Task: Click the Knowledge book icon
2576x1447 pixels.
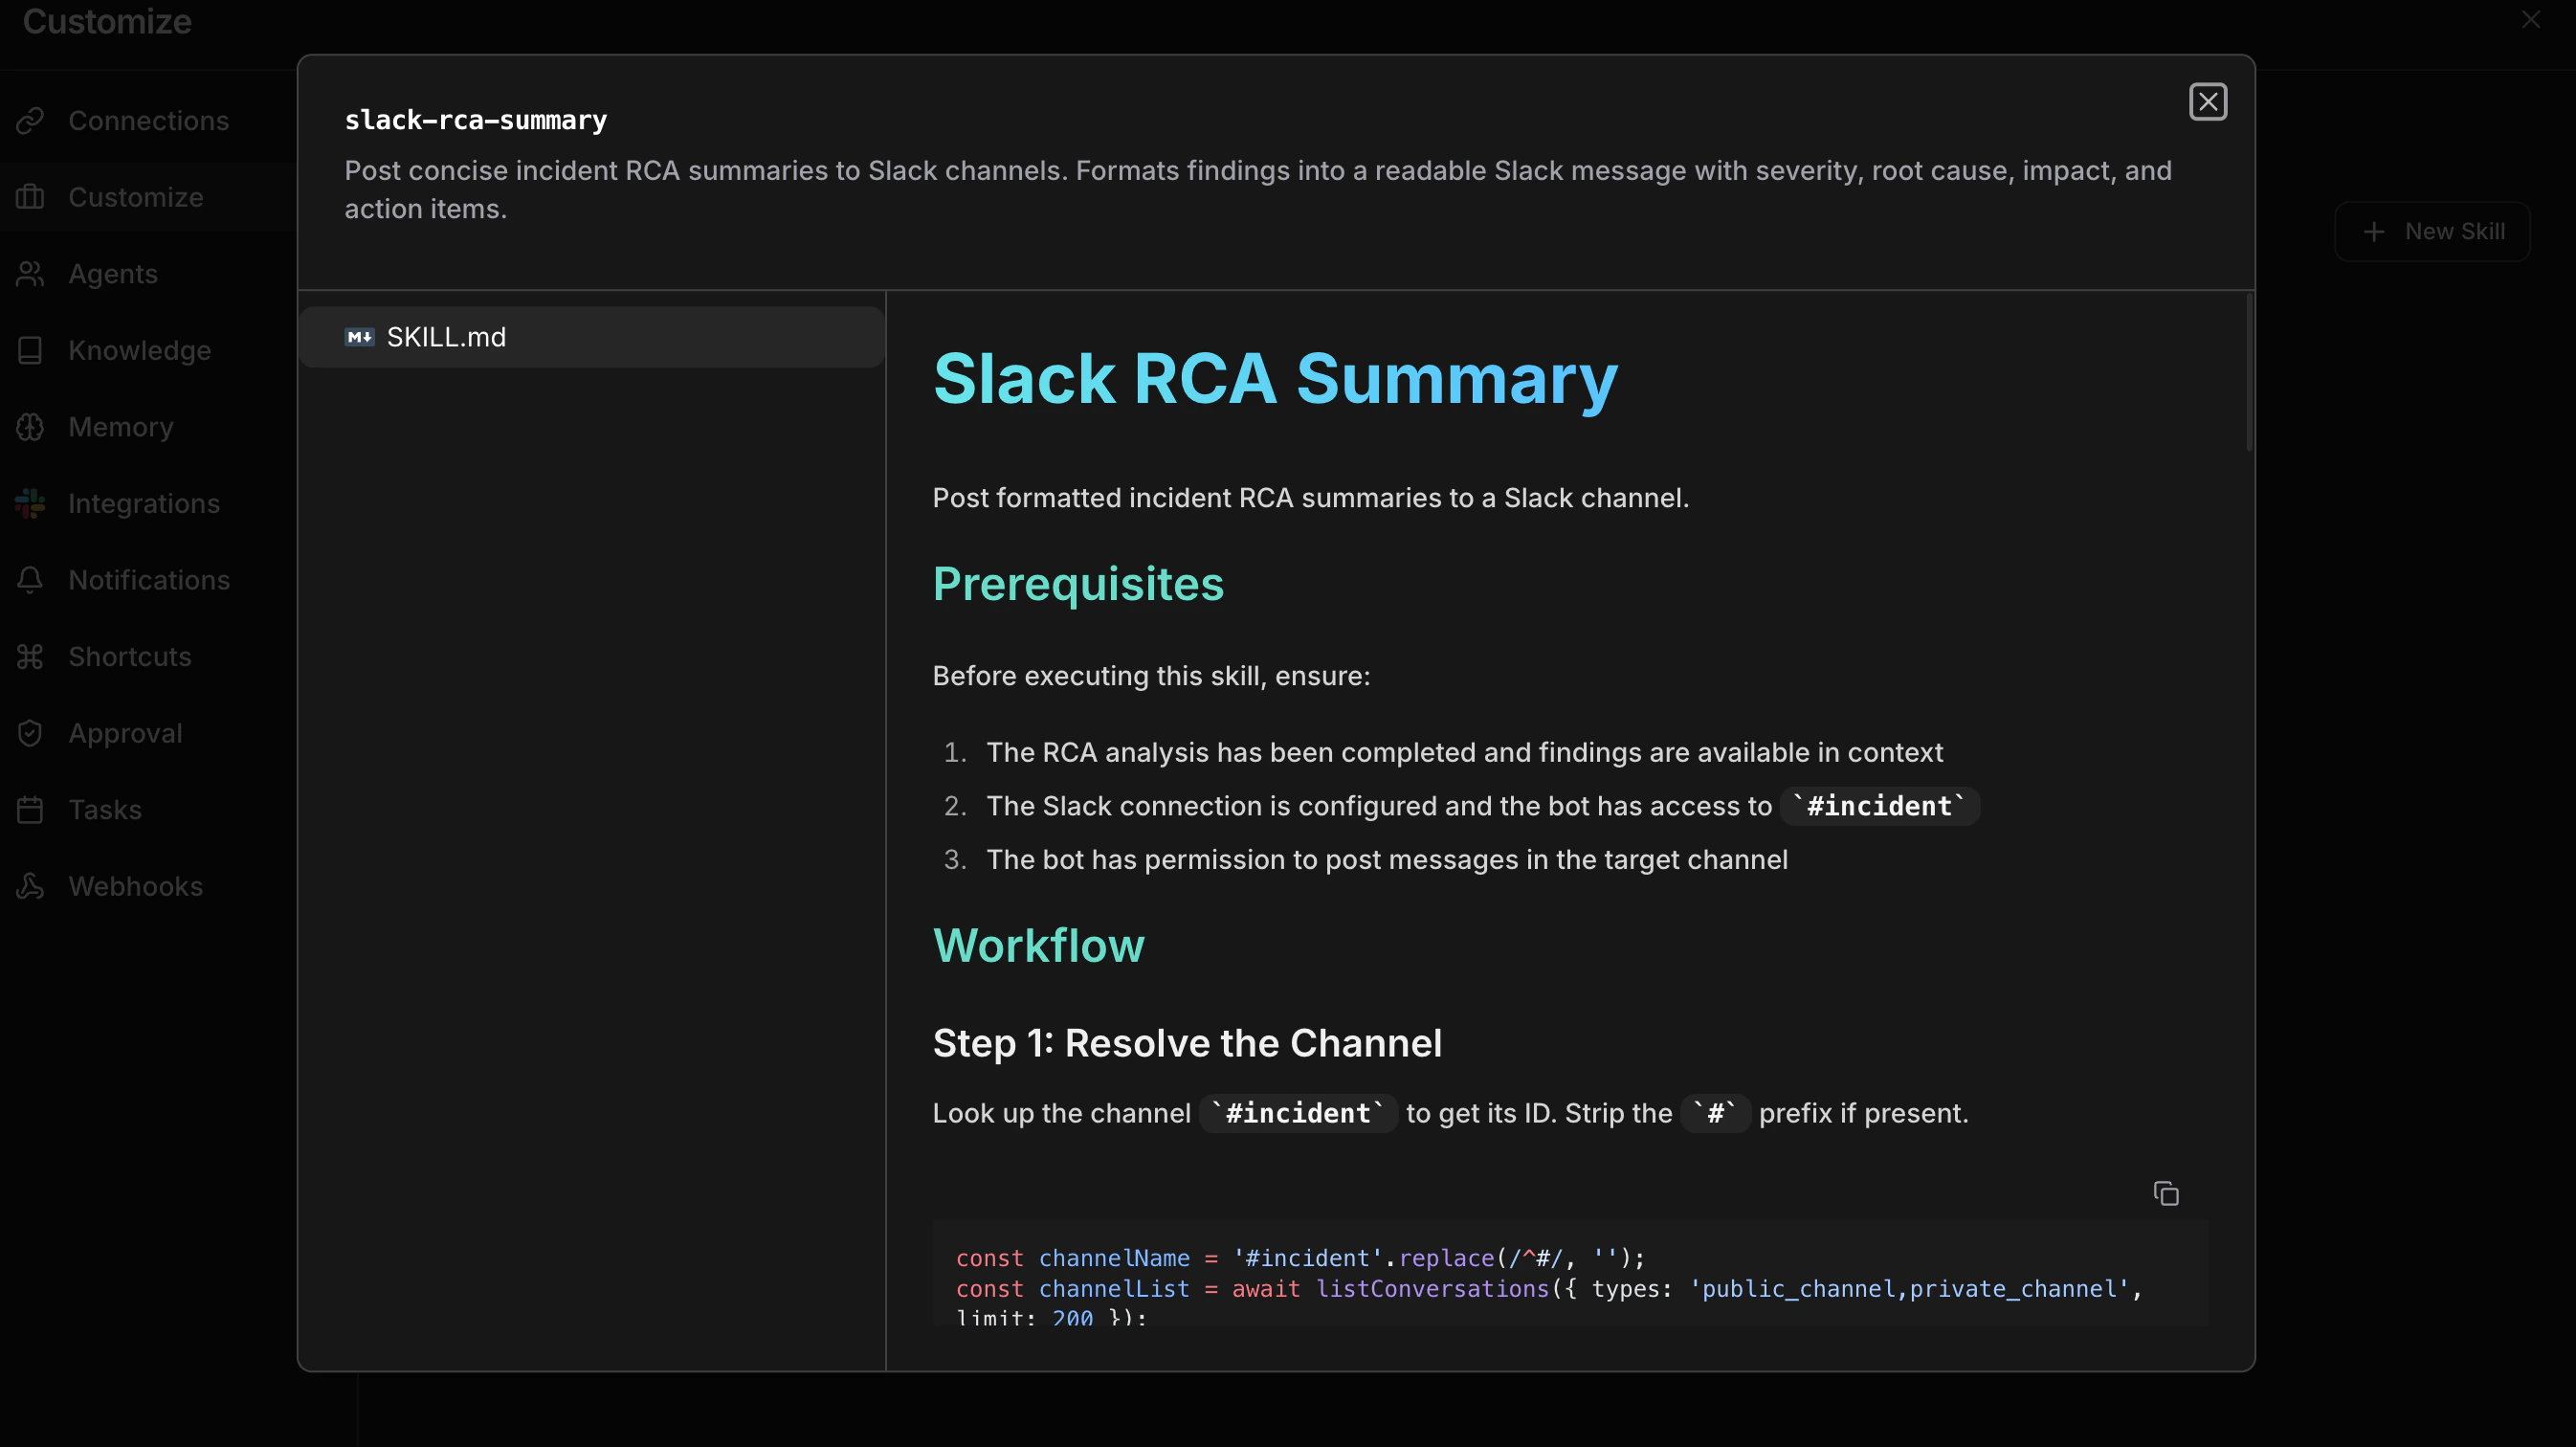Action: pos(31,350)
